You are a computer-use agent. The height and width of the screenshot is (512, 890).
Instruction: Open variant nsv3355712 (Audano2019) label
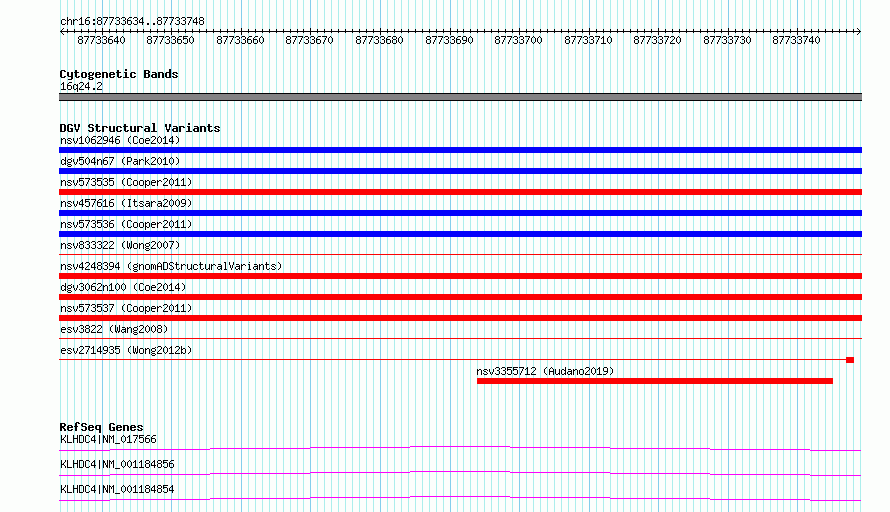pos(545,371)
